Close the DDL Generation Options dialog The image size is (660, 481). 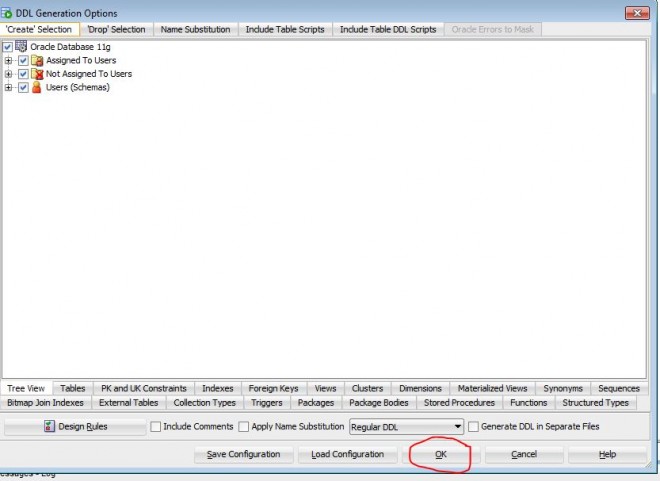pos(637,13)
